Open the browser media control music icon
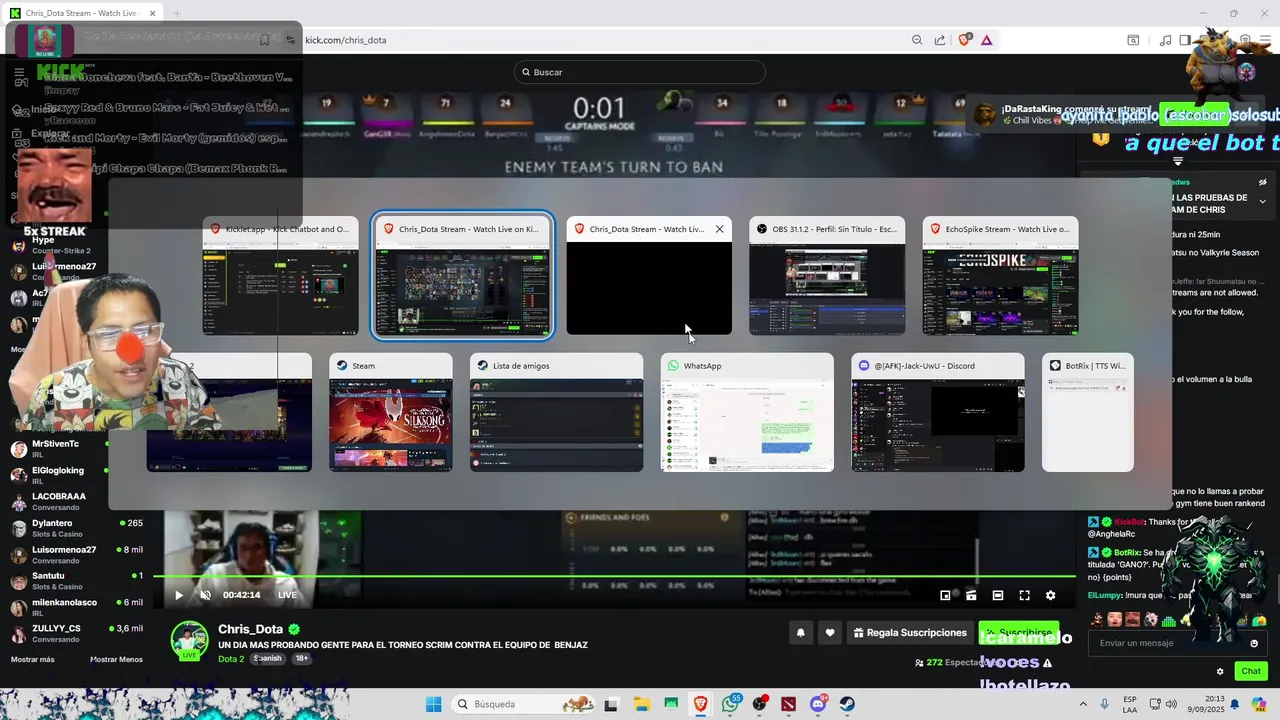The height and width of the screenshot is (720, 1280). (x=1165, y=40)
